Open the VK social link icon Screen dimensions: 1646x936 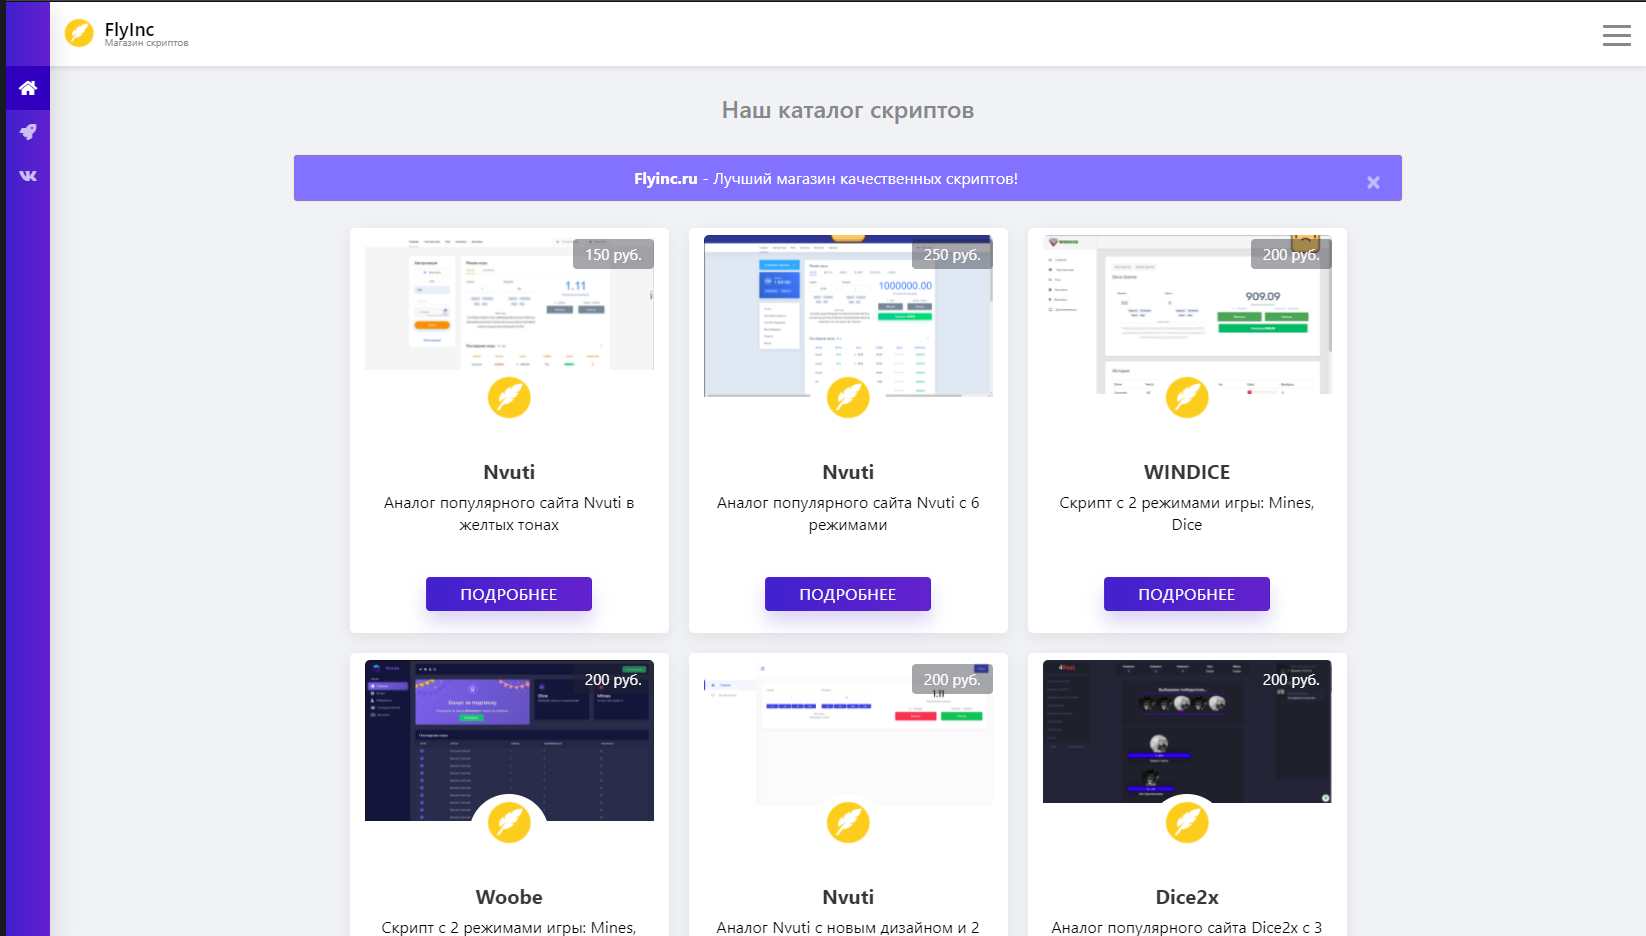pyautogui.click(x=28, y=176)
